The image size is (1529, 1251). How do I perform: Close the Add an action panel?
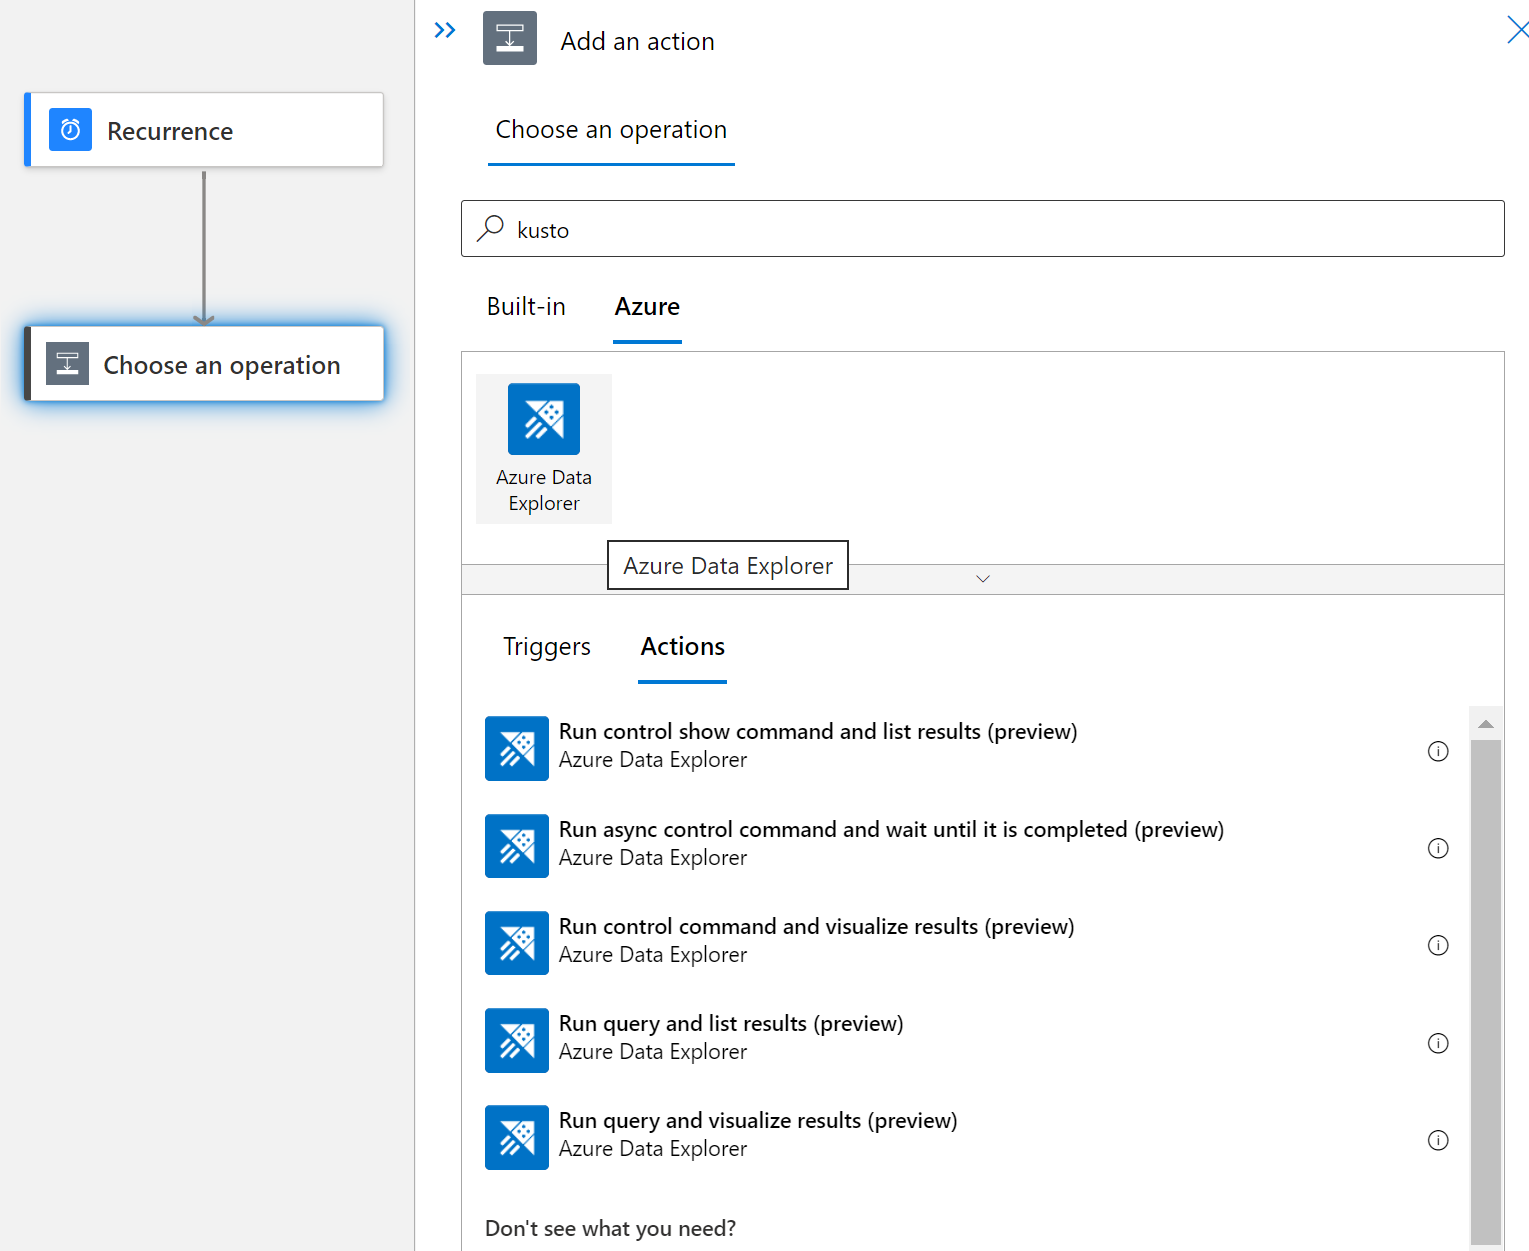[1517, 30]
